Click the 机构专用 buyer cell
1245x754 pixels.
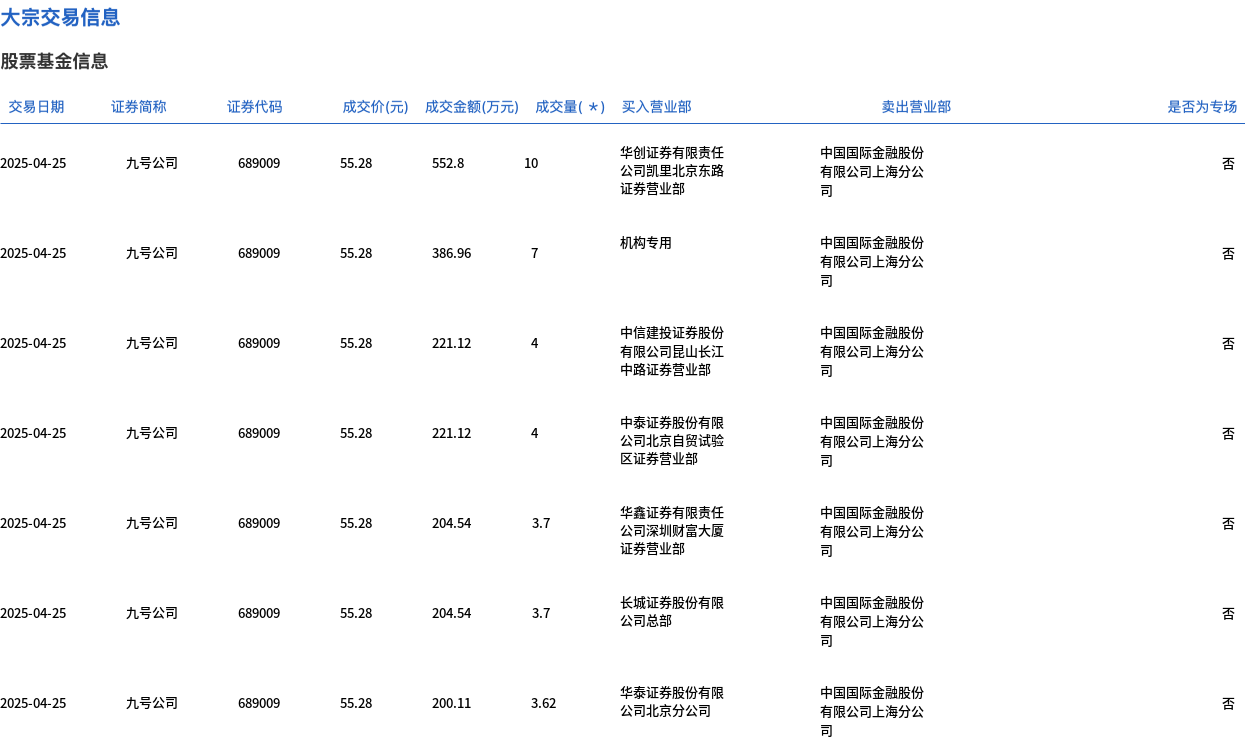point(646,243)
